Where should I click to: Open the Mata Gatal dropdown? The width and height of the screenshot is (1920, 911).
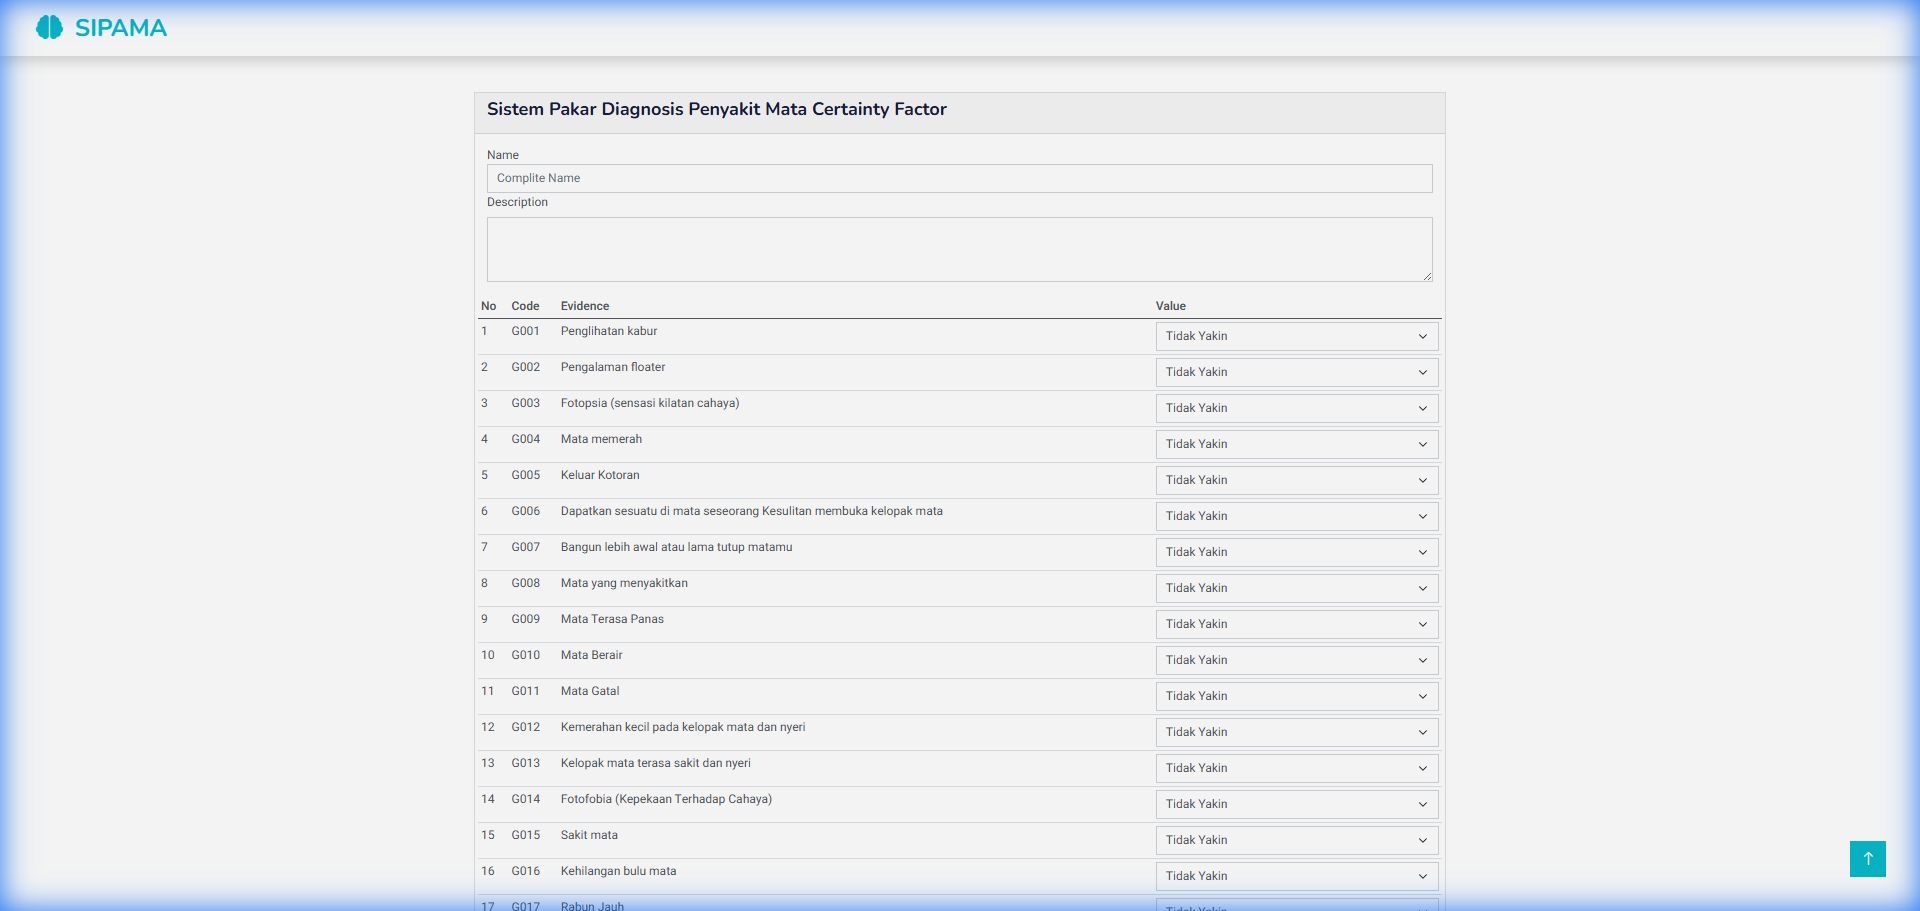pyautogui.click(x=1296, y=696)
